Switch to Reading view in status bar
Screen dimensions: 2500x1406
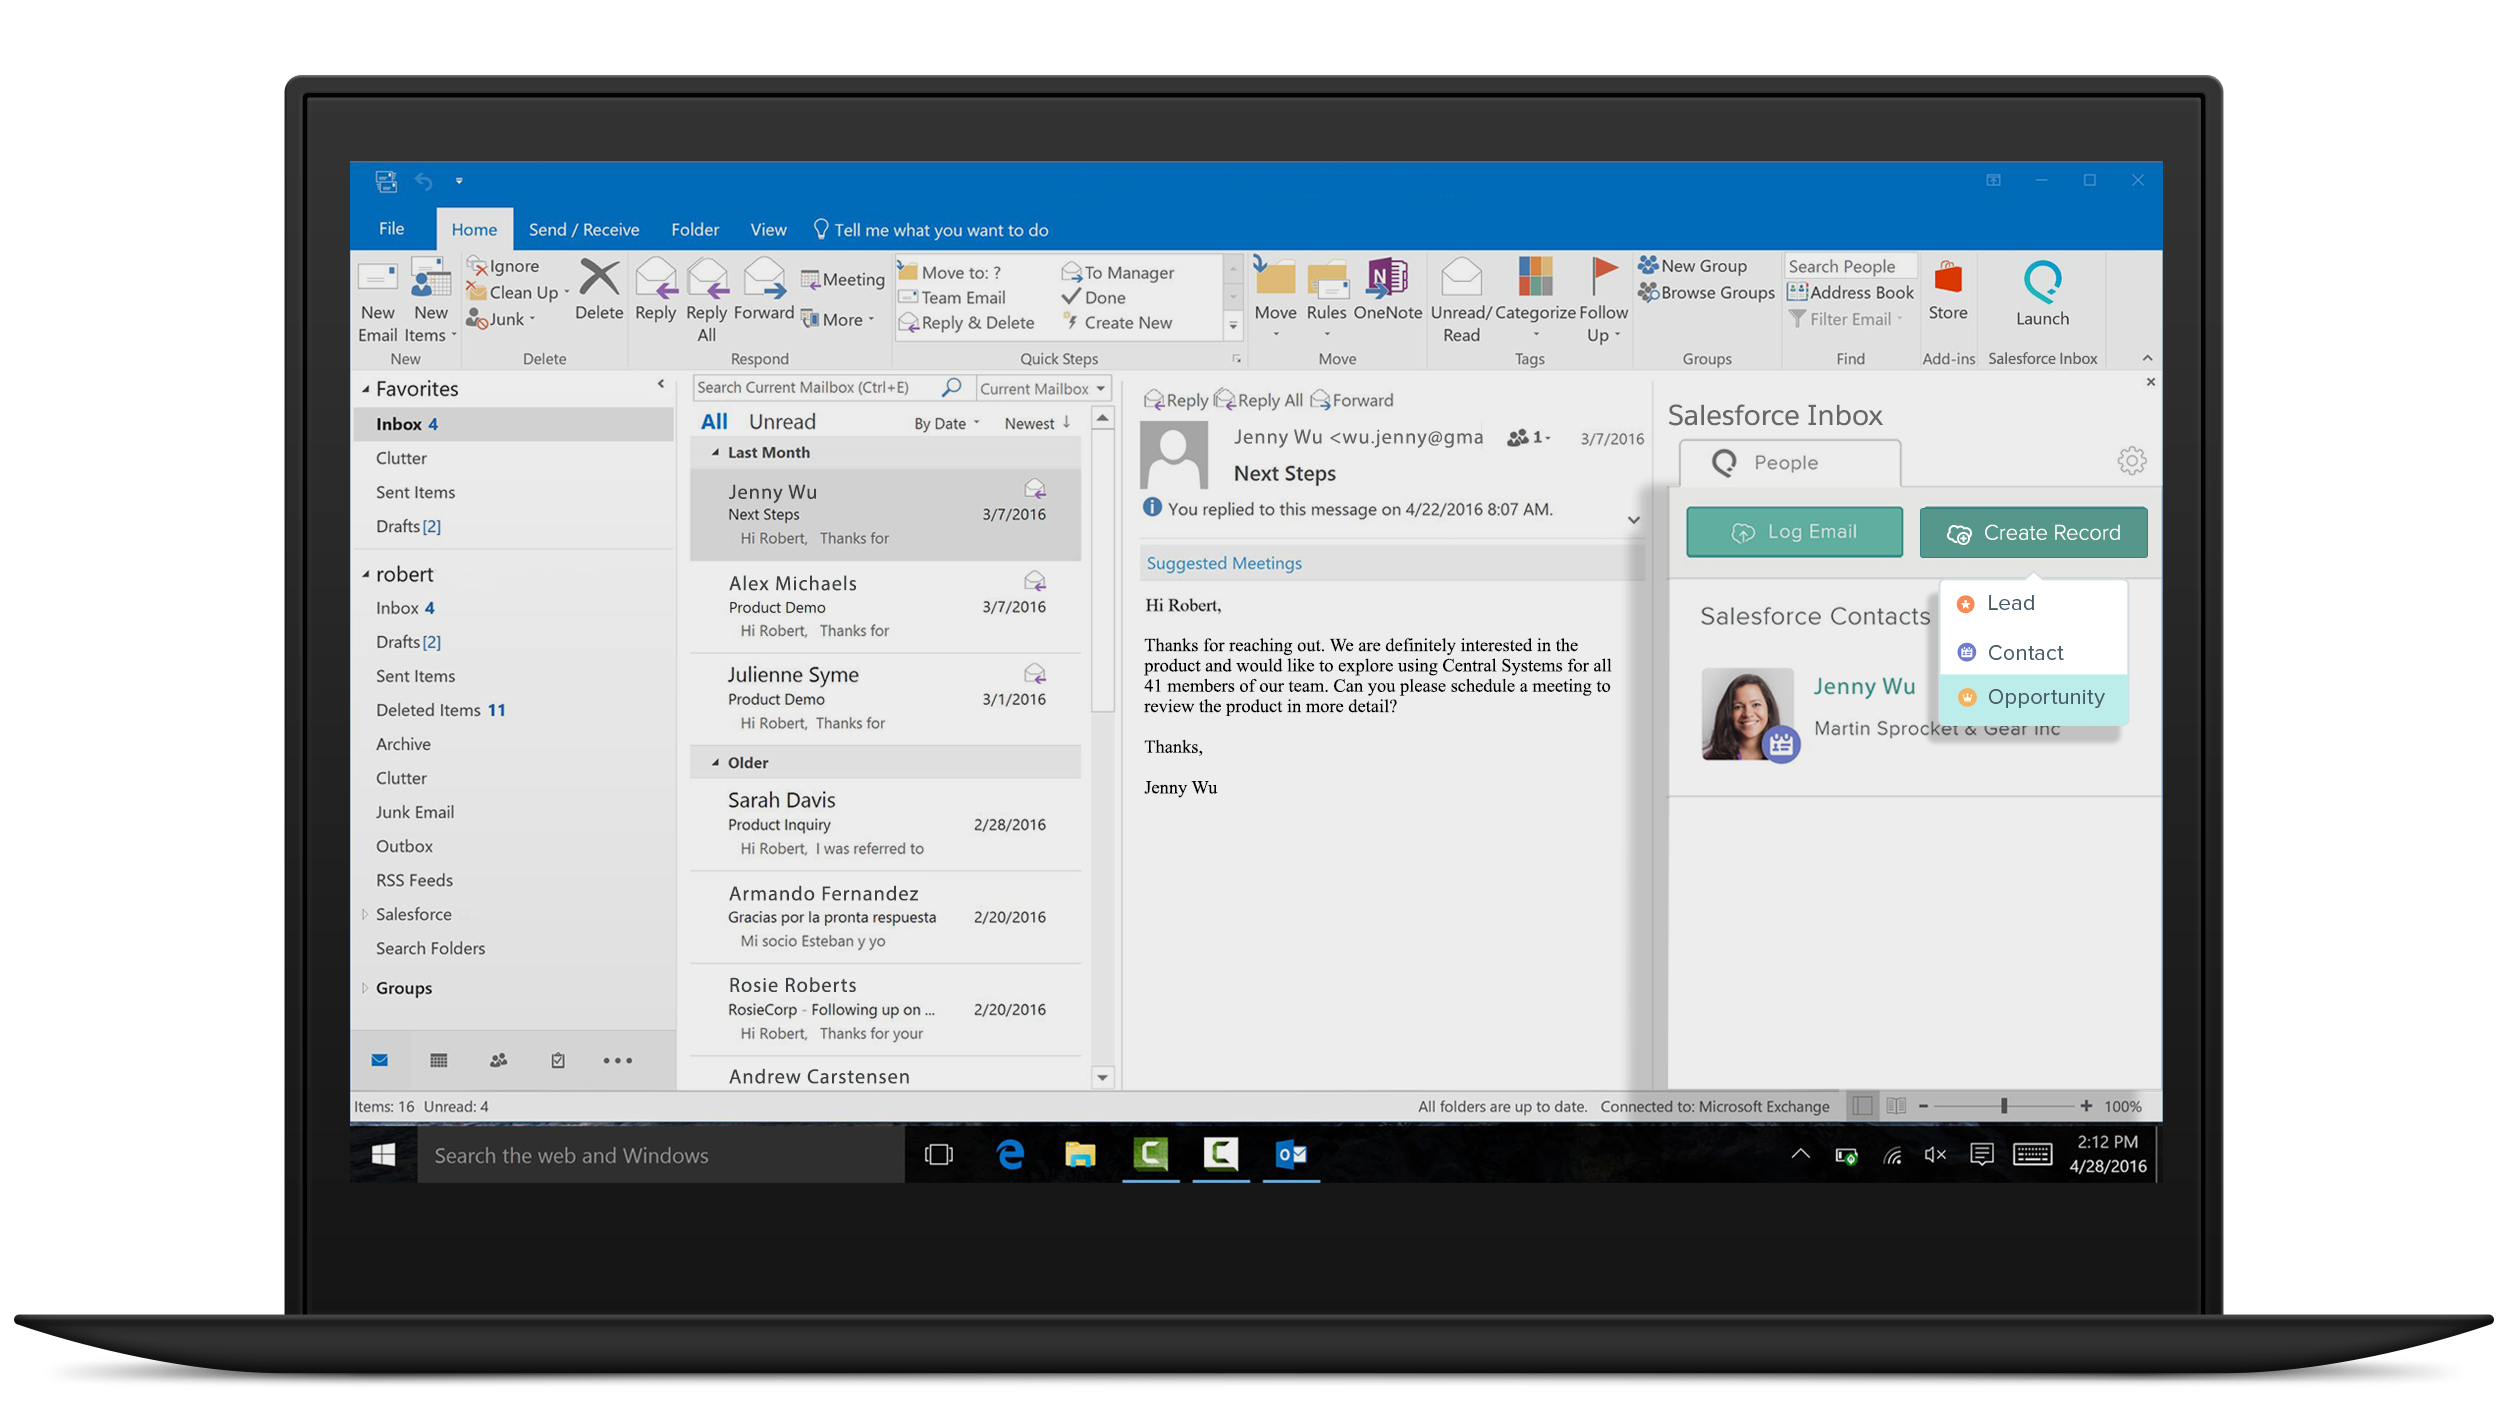click(1895, 1106)
